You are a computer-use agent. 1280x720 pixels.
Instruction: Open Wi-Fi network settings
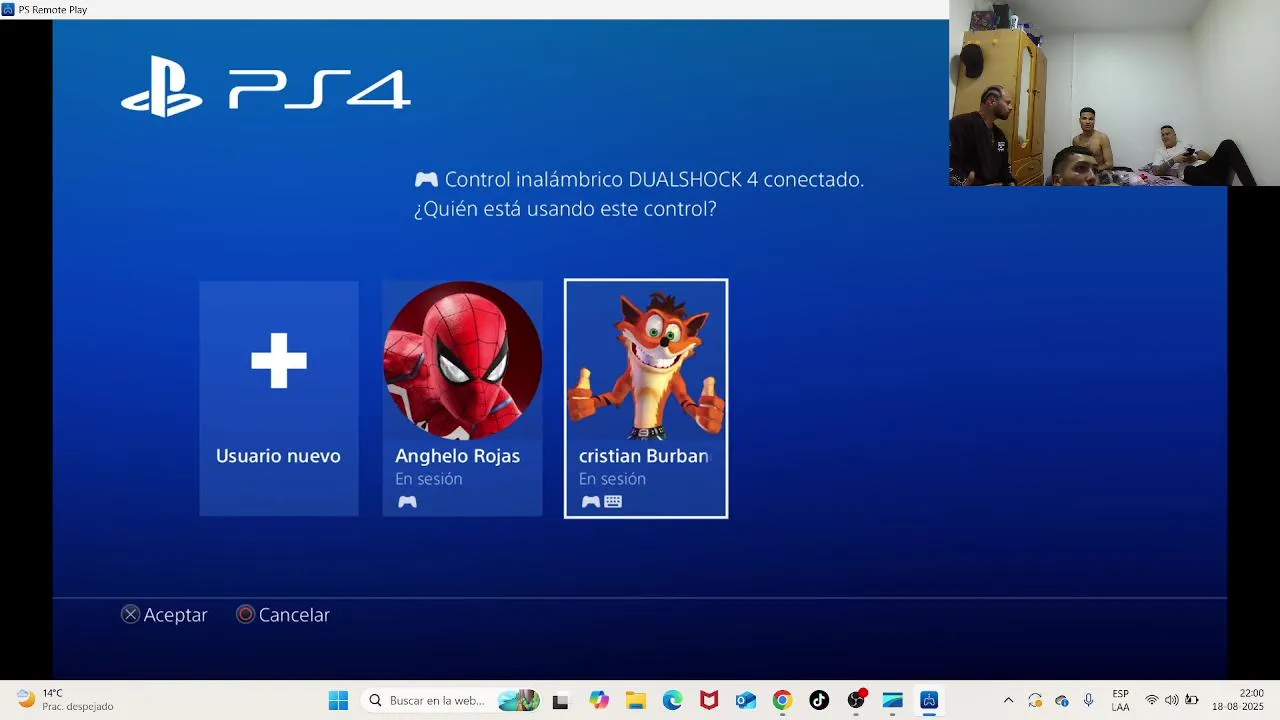[x=1152, y=701]
